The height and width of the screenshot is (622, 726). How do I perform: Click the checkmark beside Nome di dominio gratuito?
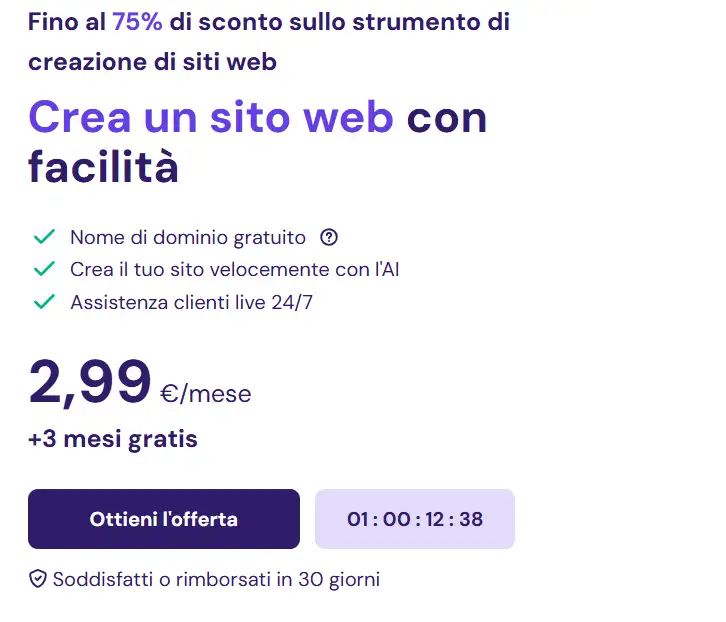[x=44, y=238]
